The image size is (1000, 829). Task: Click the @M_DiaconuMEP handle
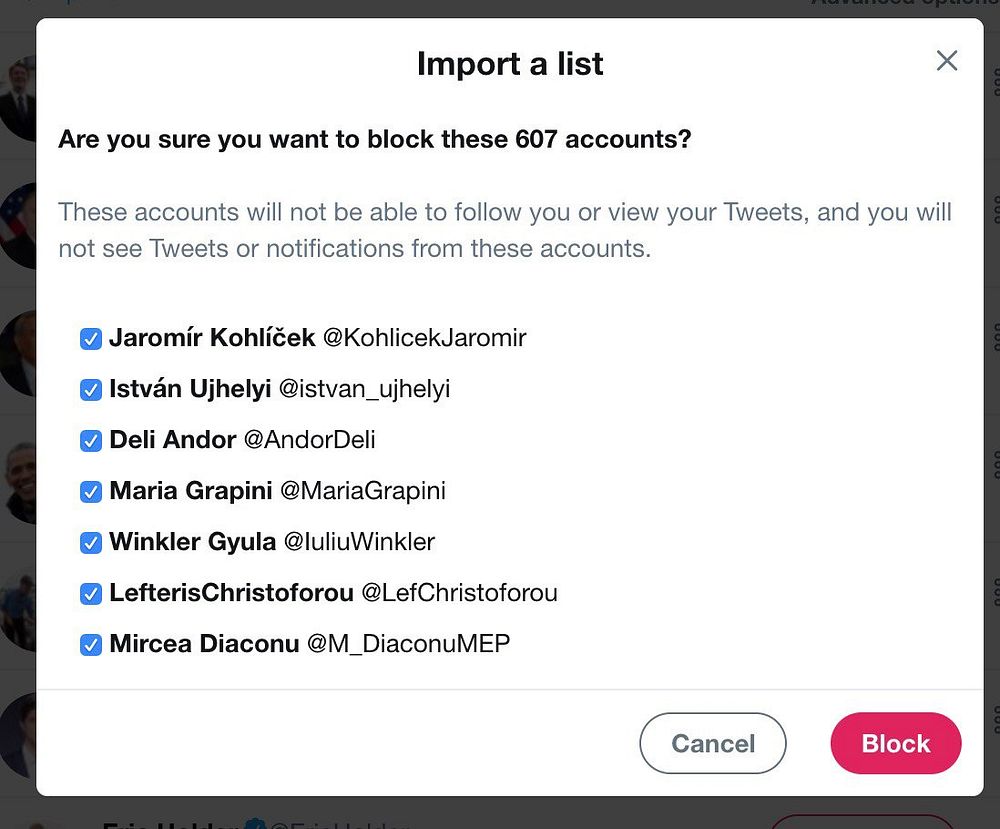408,644
